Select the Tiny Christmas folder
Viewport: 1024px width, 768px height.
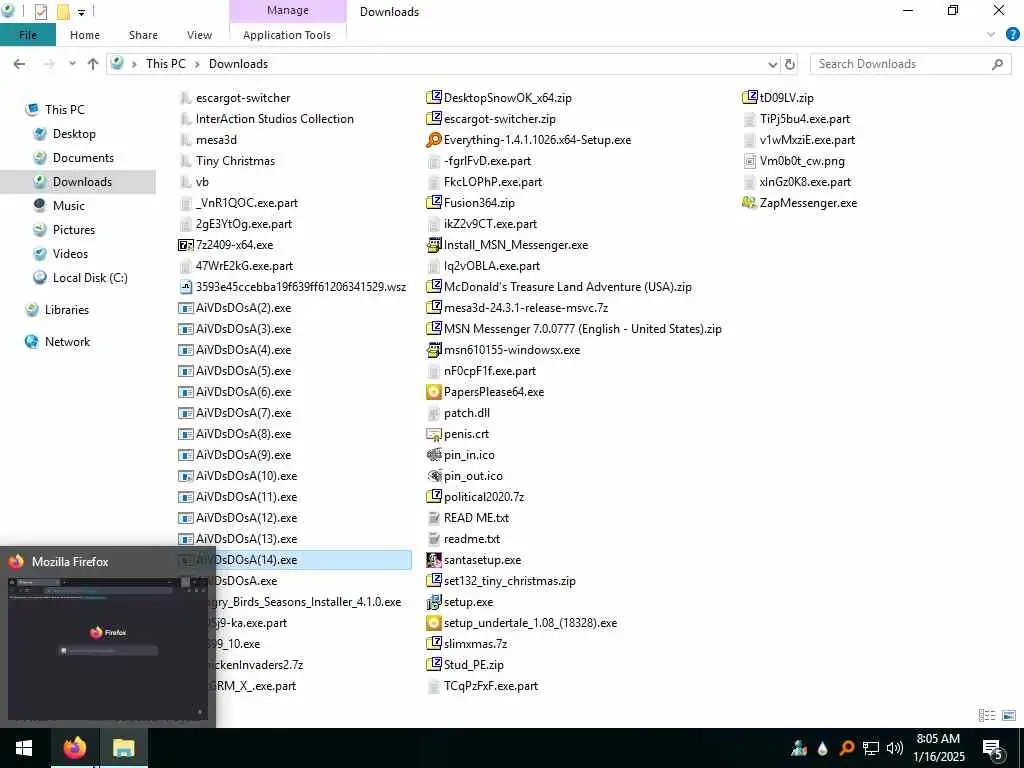235,161
